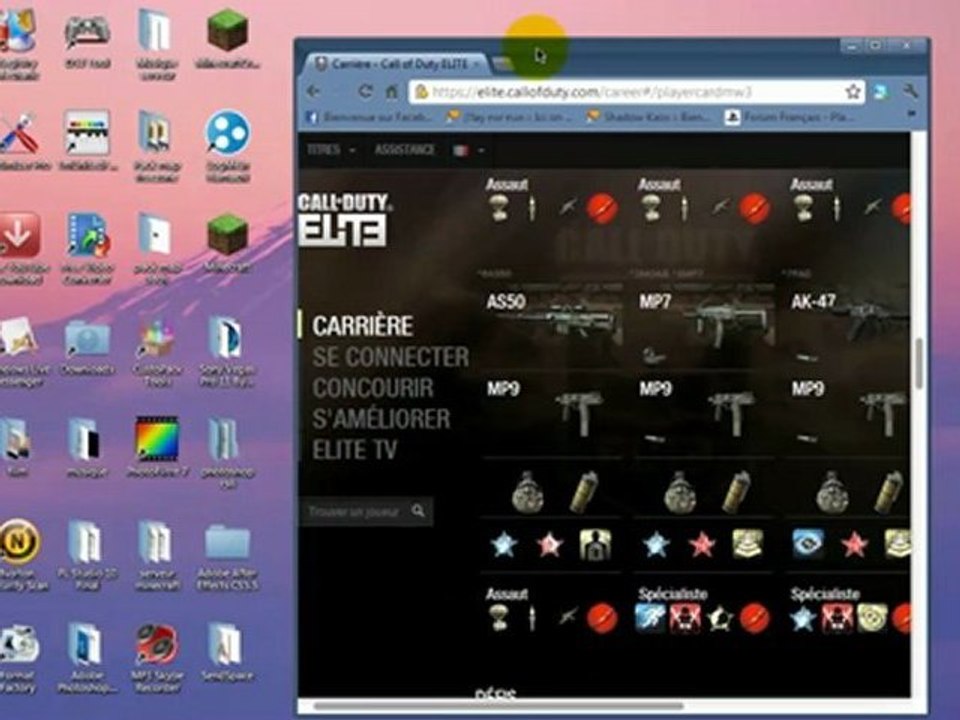
Task: Click the magnifier icon in player search
Action: (419, 511)
